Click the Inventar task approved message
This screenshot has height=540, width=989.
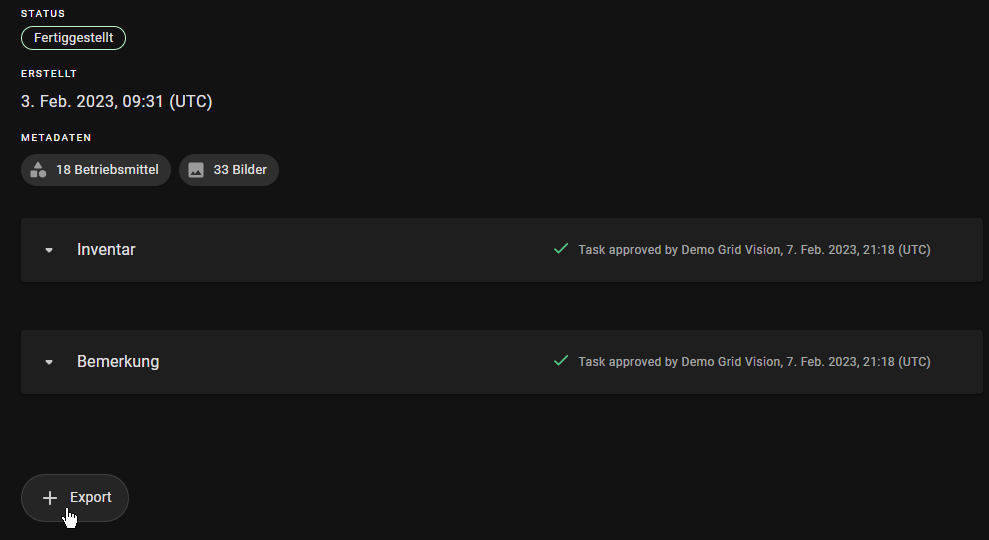(754, 250)
